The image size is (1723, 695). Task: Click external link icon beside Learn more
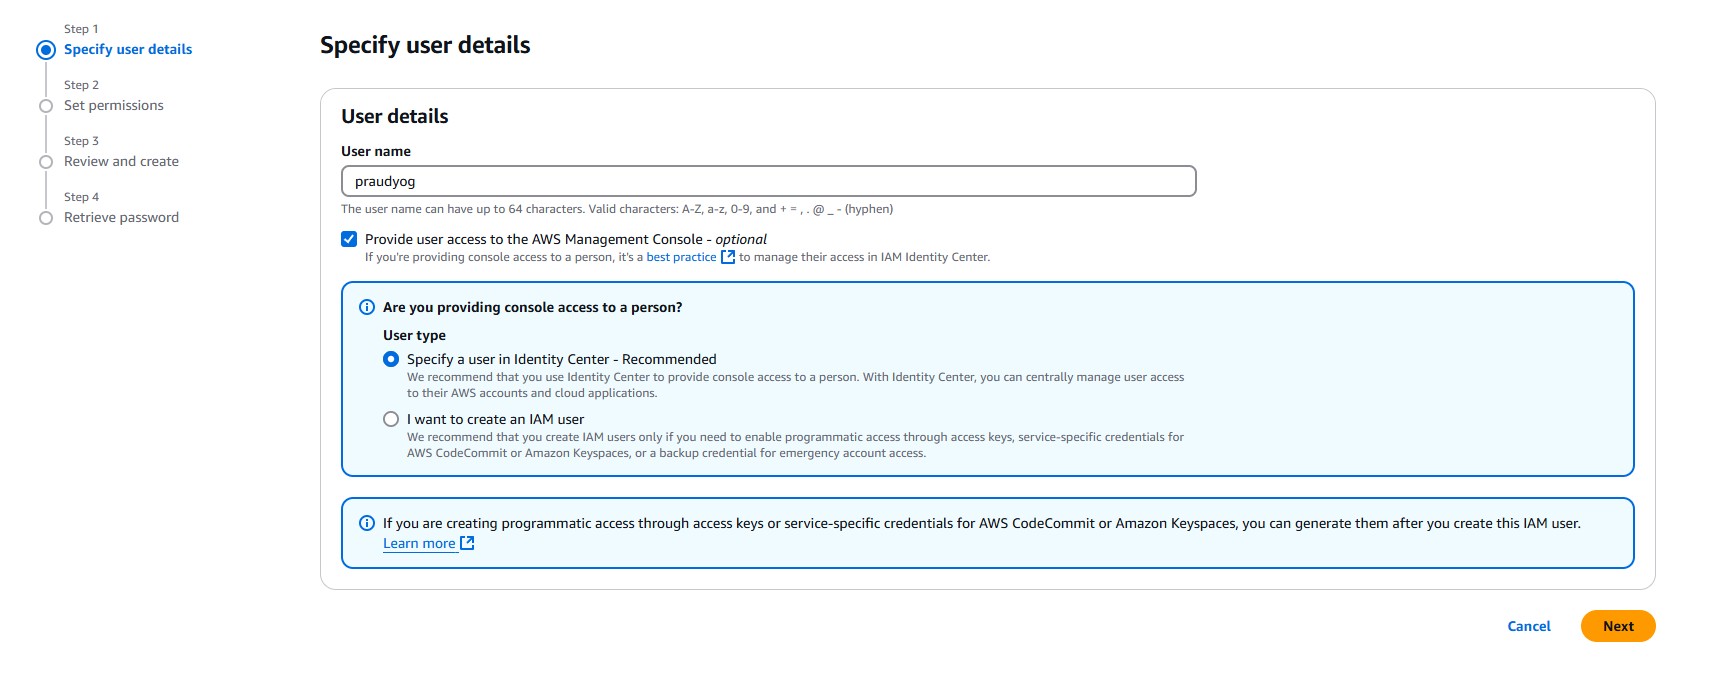click(x=467, y=543)
